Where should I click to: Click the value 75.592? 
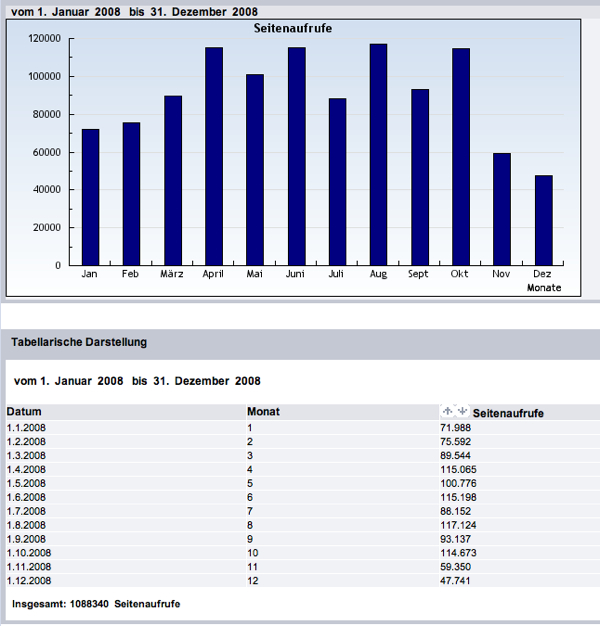point(455,442)
